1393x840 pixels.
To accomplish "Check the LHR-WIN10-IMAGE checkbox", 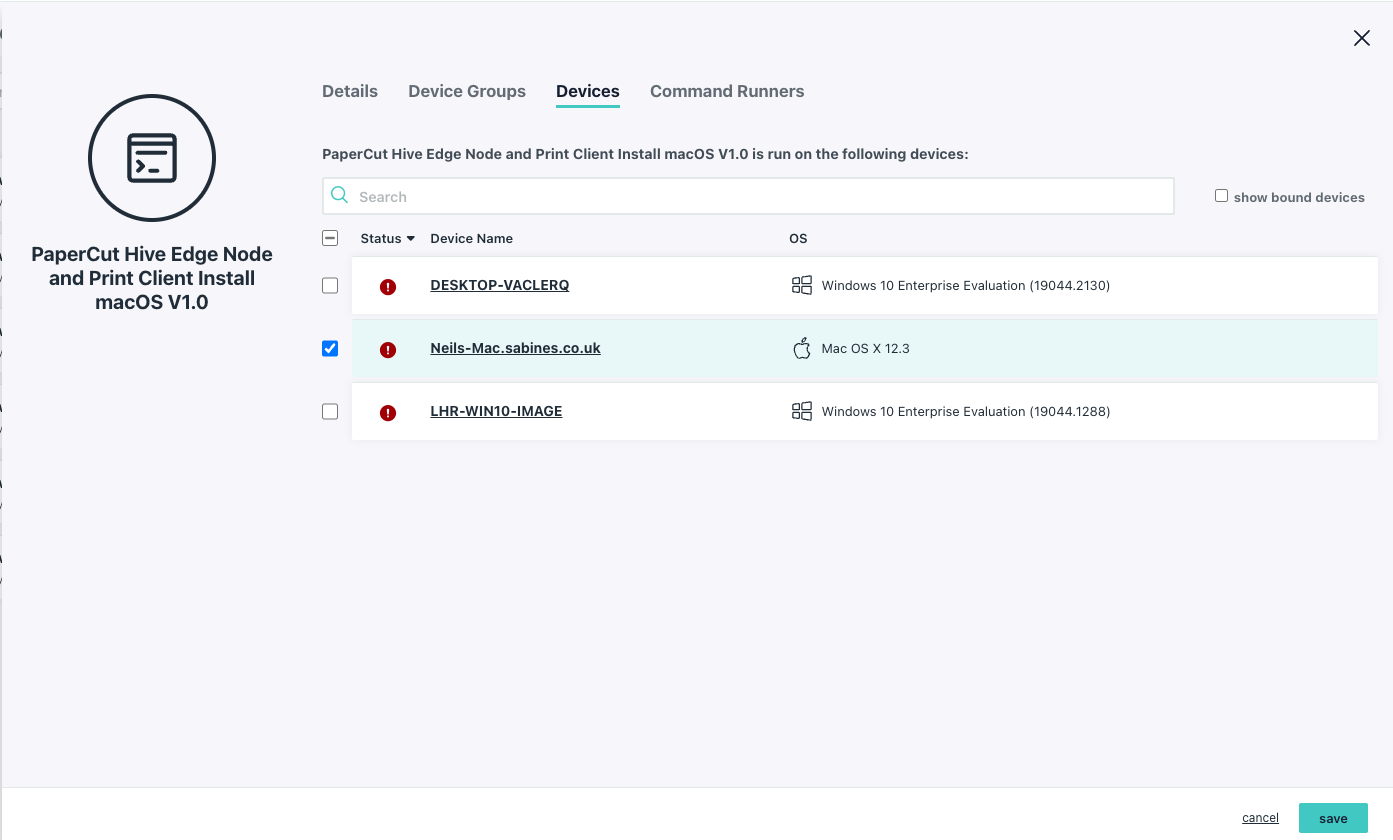I will point(330,411).
